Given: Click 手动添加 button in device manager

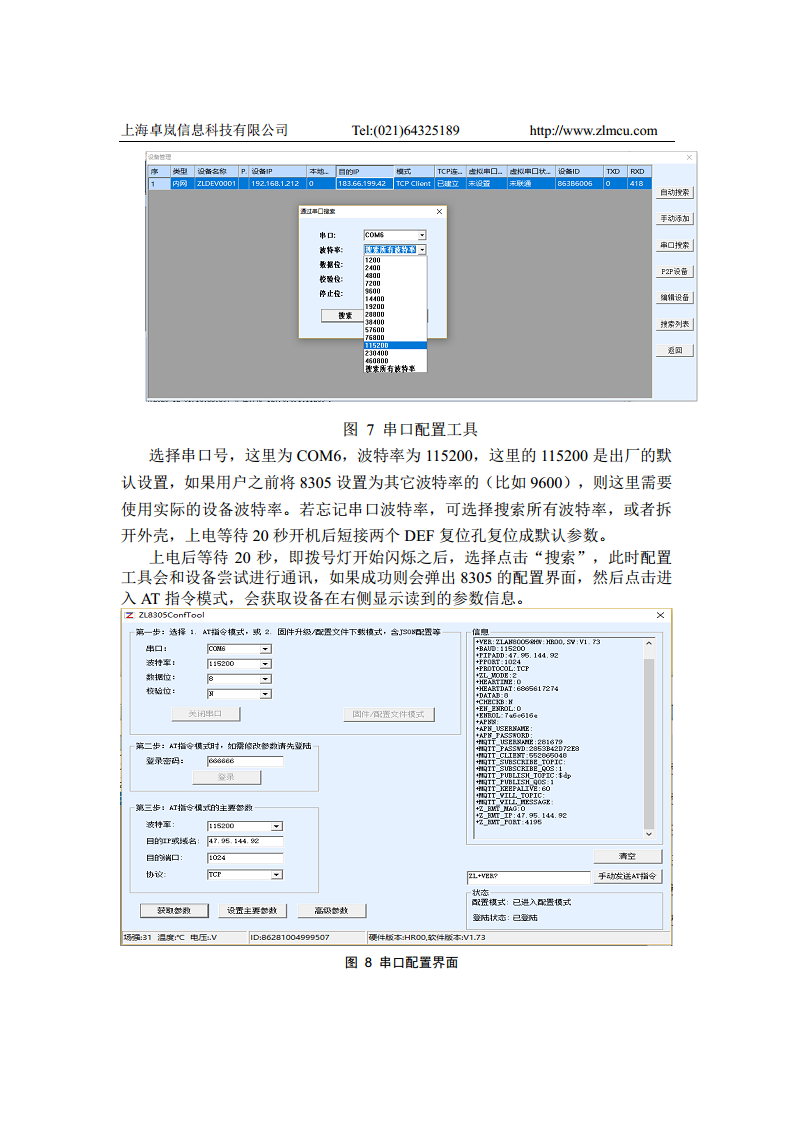Looking at the screenshot, I should [675, 219].
